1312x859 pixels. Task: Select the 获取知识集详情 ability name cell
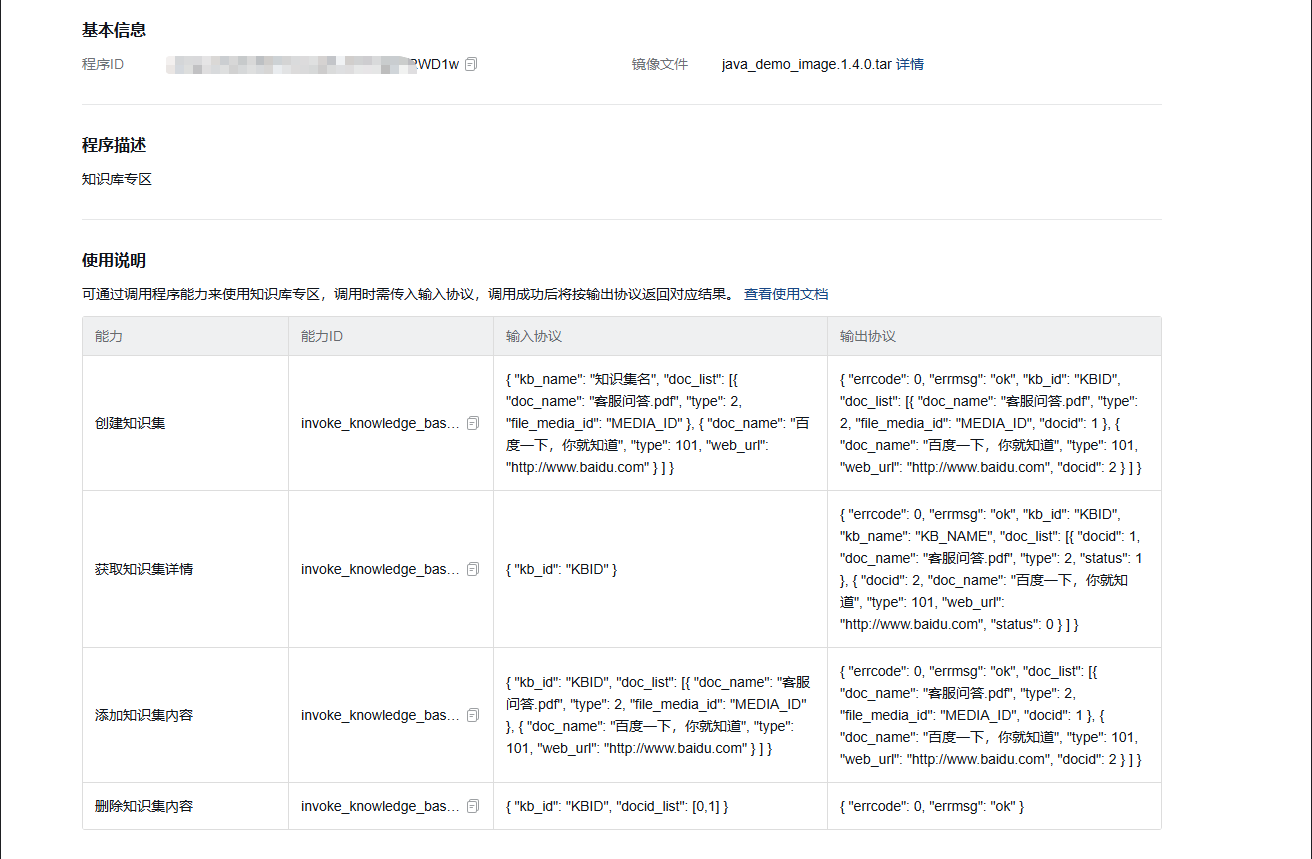pos(144,569)
